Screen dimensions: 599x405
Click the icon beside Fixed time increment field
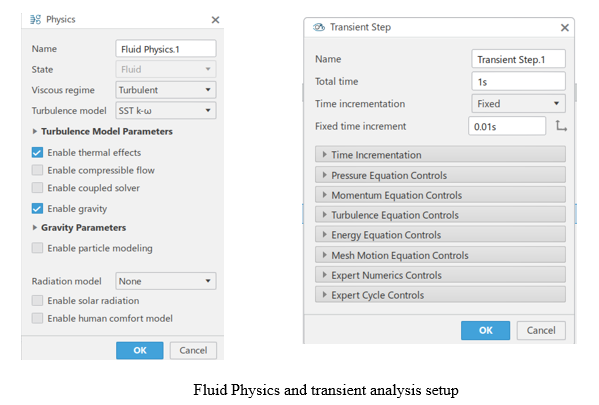[x=561, y=126]
